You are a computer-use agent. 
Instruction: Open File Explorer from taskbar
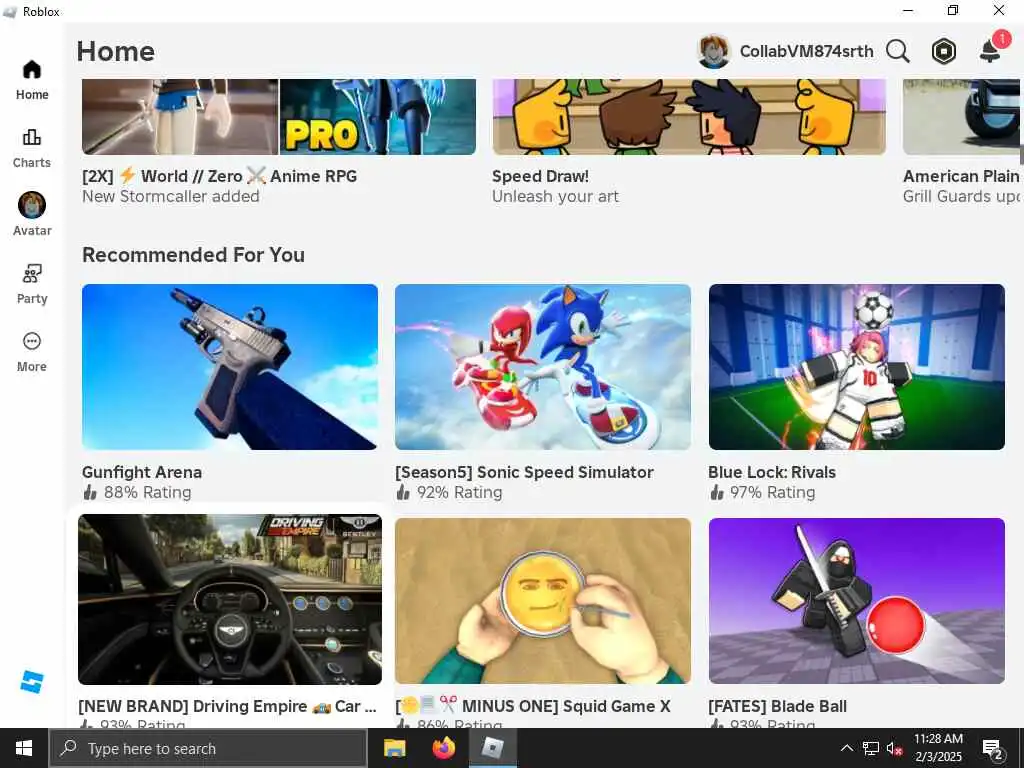point(394,748)
